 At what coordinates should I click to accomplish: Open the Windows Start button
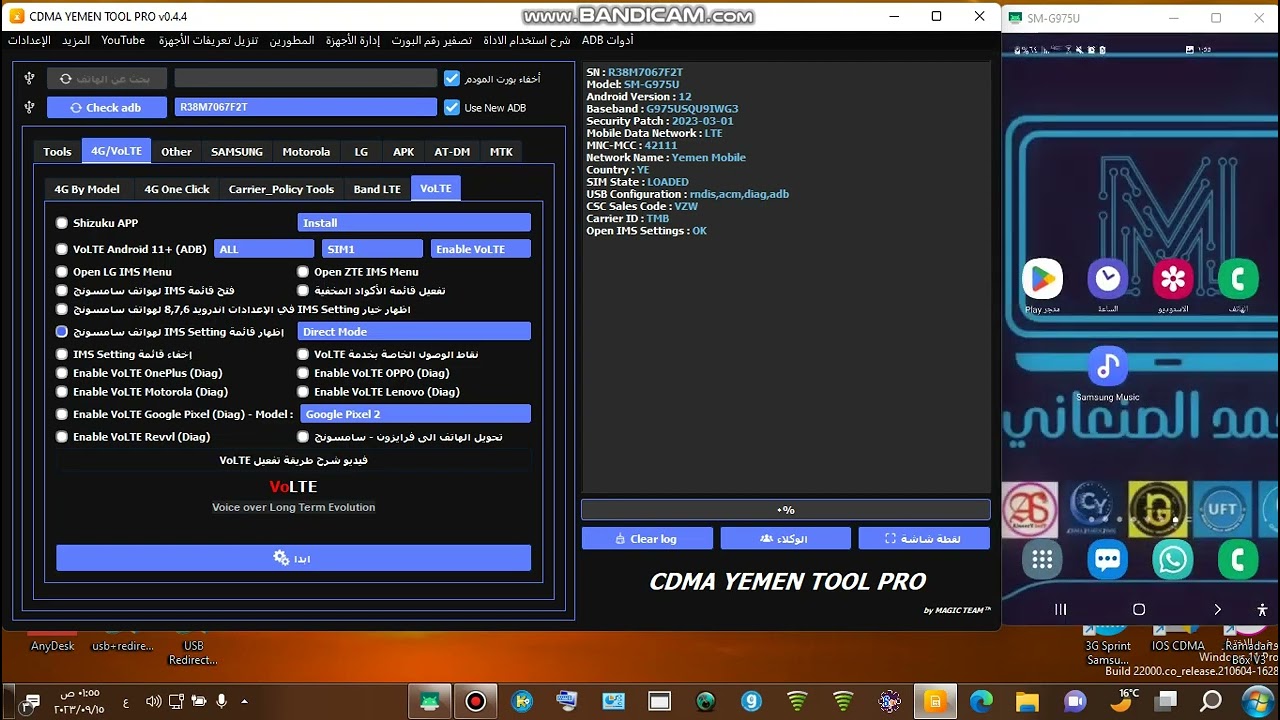tap(1256, 702)
